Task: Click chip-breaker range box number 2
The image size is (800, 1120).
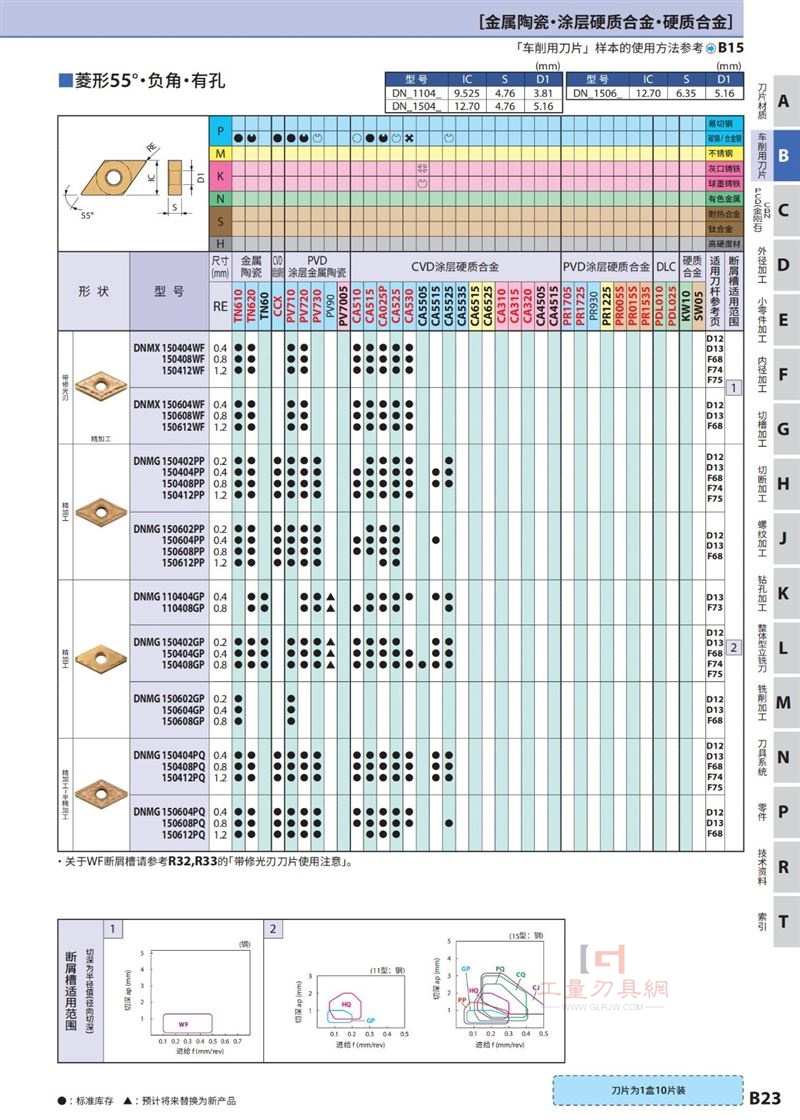Action: click(734, 648)
